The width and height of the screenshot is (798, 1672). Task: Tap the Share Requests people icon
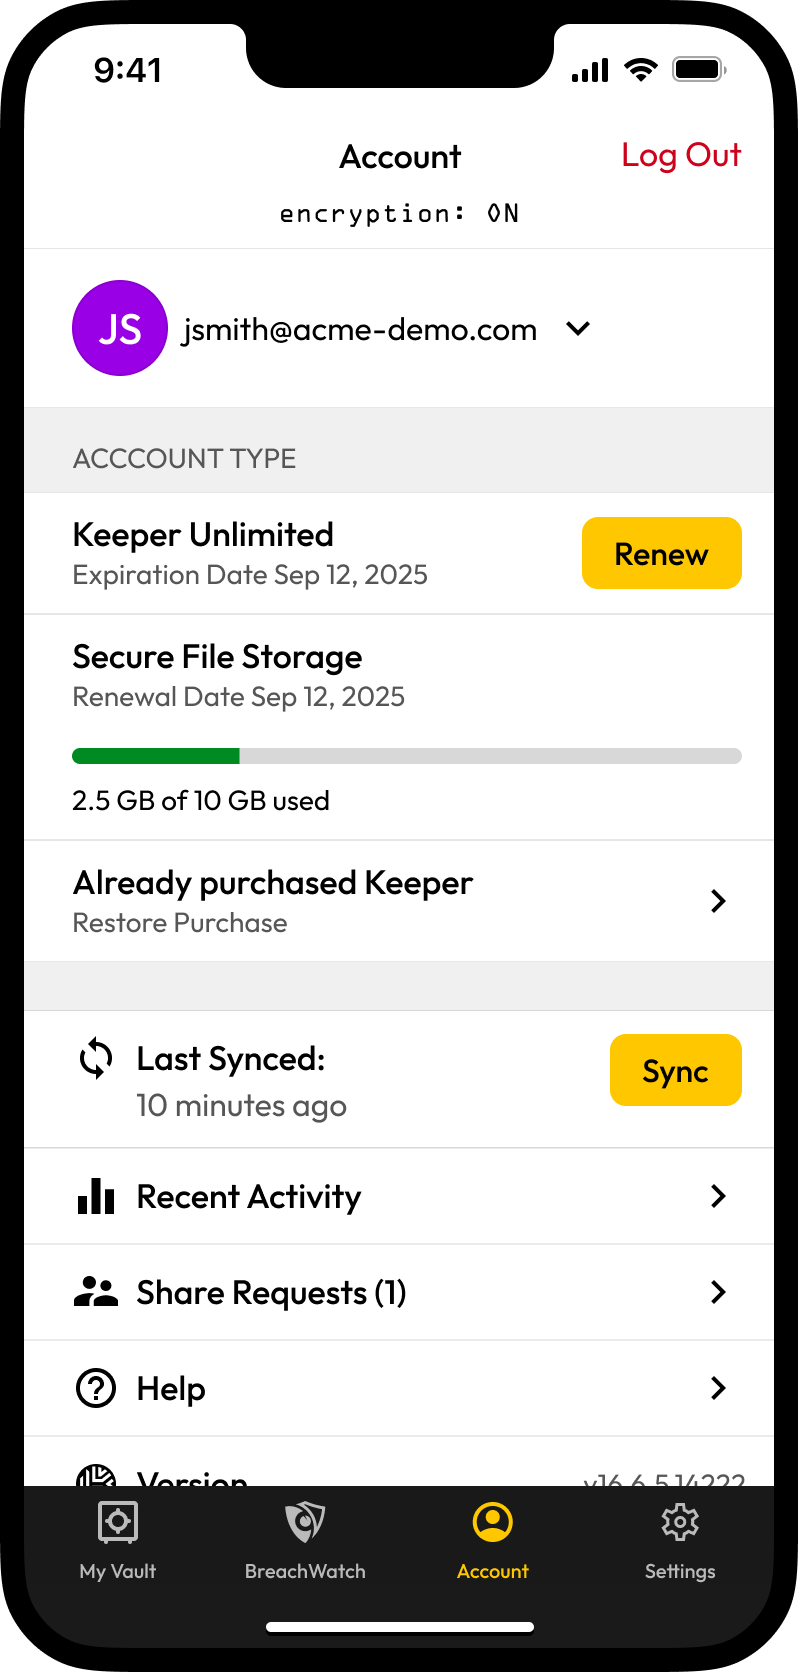(96, 1292)
